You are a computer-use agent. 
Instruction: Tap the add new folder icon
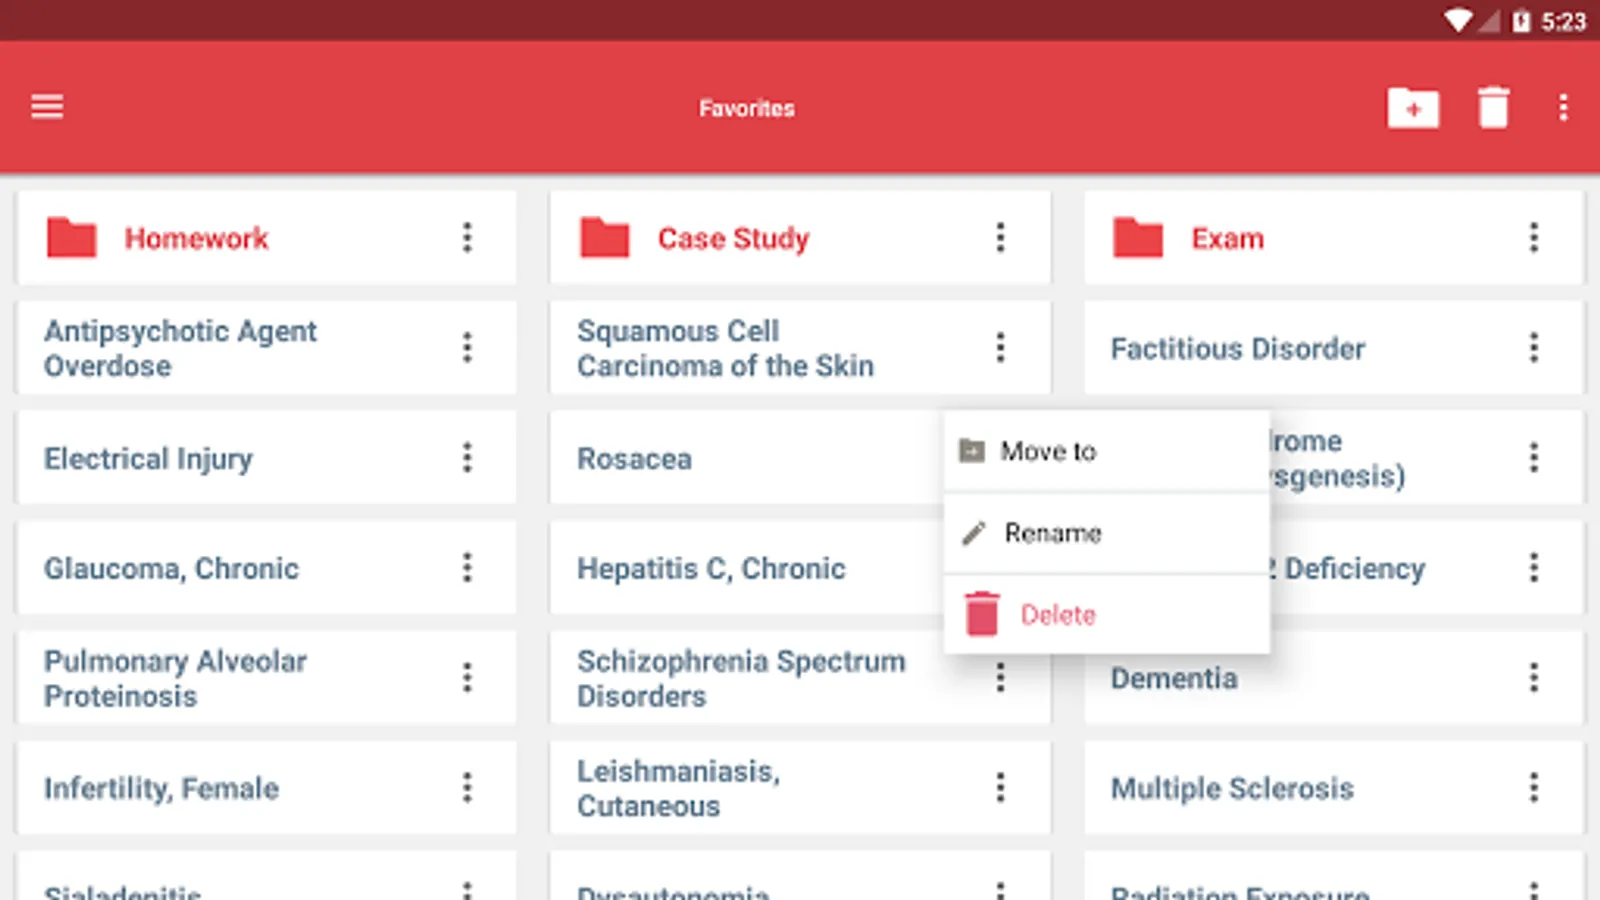(x=1412, y=108)
